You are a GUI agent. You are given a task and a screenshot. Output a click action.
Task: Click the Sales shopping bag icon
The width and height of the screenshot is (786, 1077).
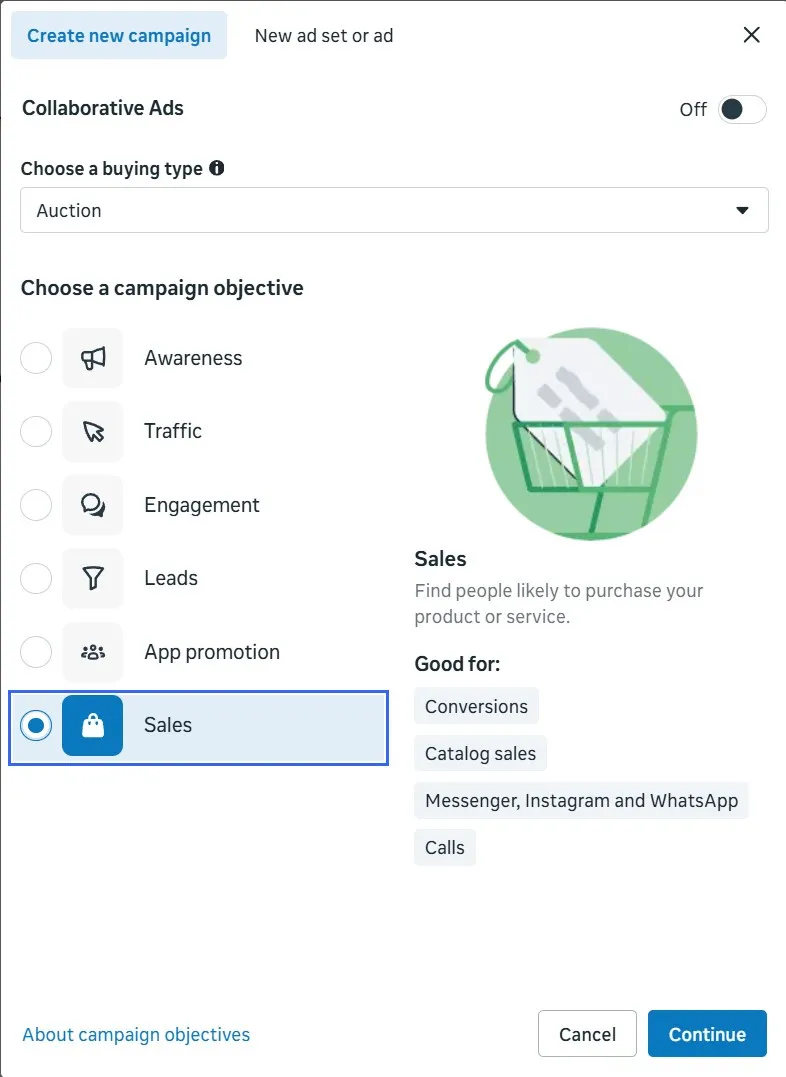tap(93, 725)
